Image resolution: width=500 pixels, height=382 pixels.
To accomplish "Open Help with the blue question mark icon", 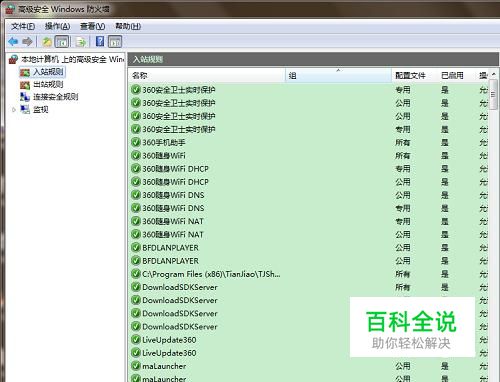I will [x=100, y=42].
